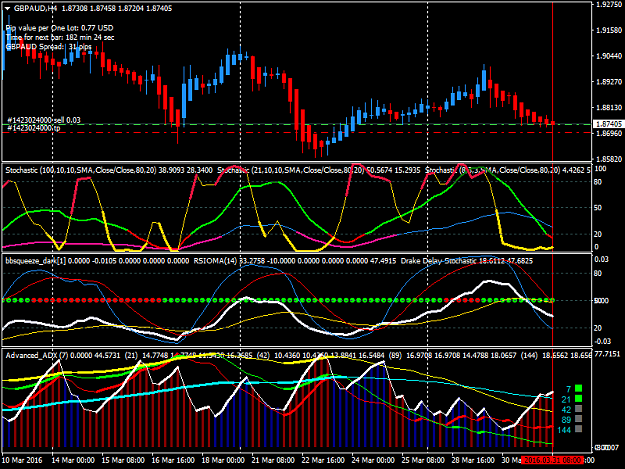Click the 0.03 scale value in bbsqueeze panel

601,259
